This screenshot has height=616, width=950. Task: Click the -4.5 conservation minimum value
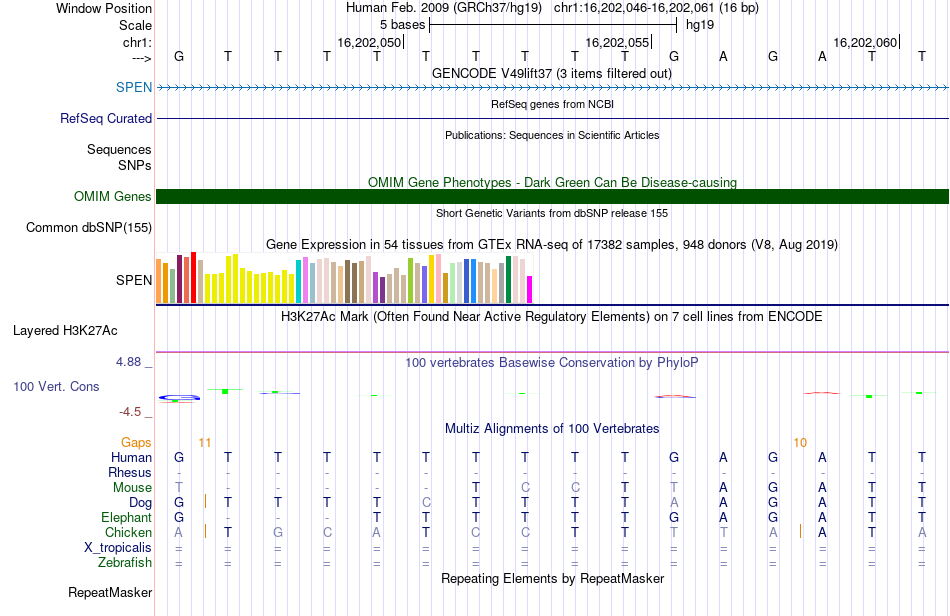click(130, 412)
